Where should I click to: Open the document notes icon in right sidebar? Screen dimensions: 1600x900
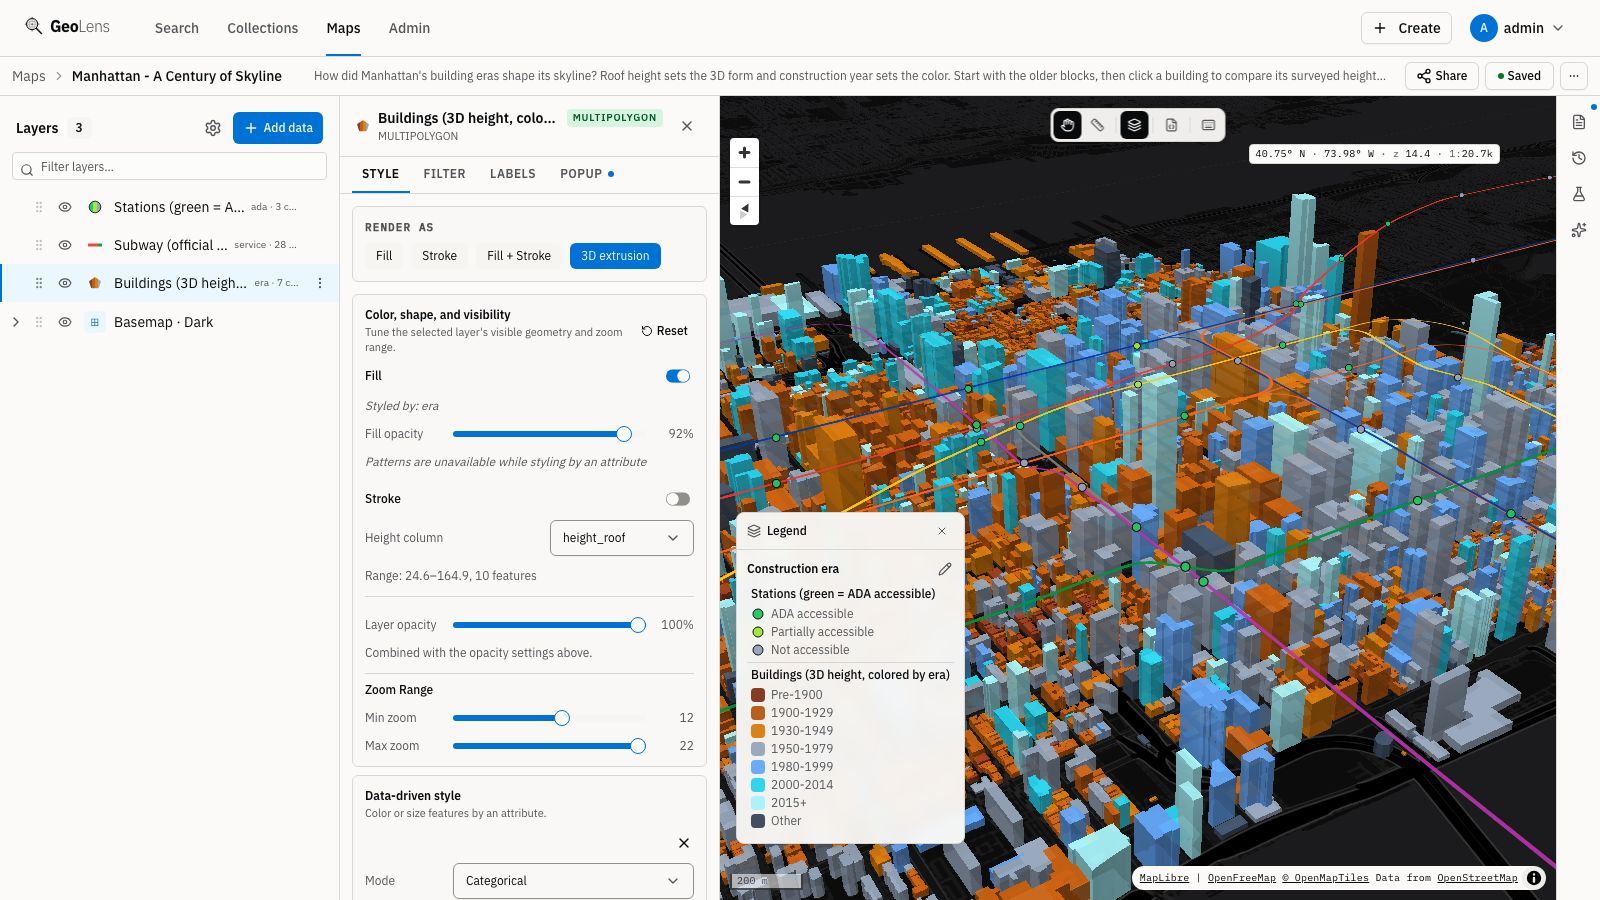[1579, 122]
